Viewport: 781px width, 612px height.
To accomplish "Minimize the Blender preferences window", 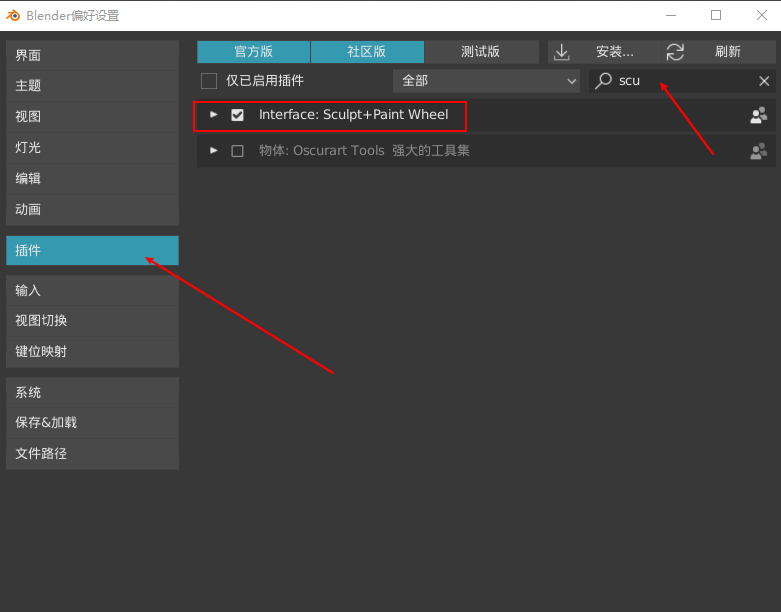I will coord(671,15).
